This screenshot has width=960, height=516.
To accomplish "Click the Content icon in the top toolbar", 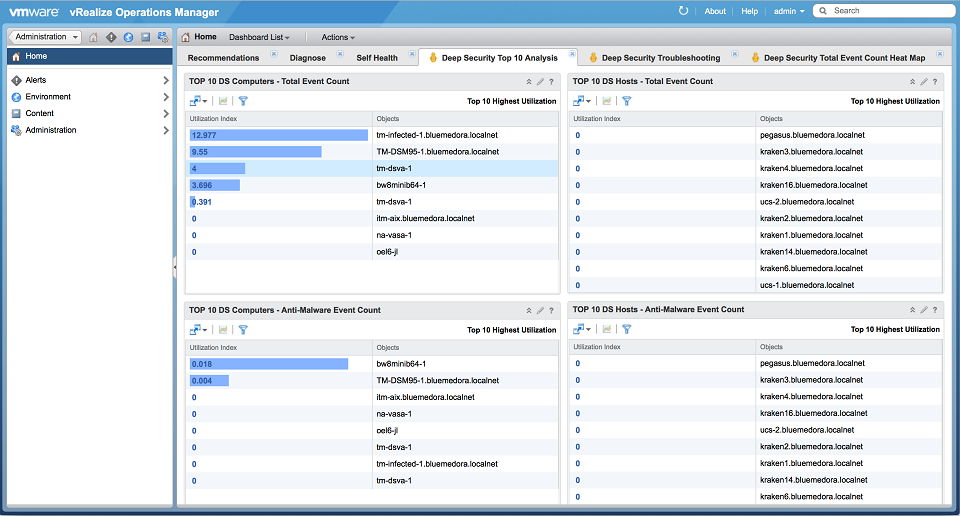I will point(145,37).
